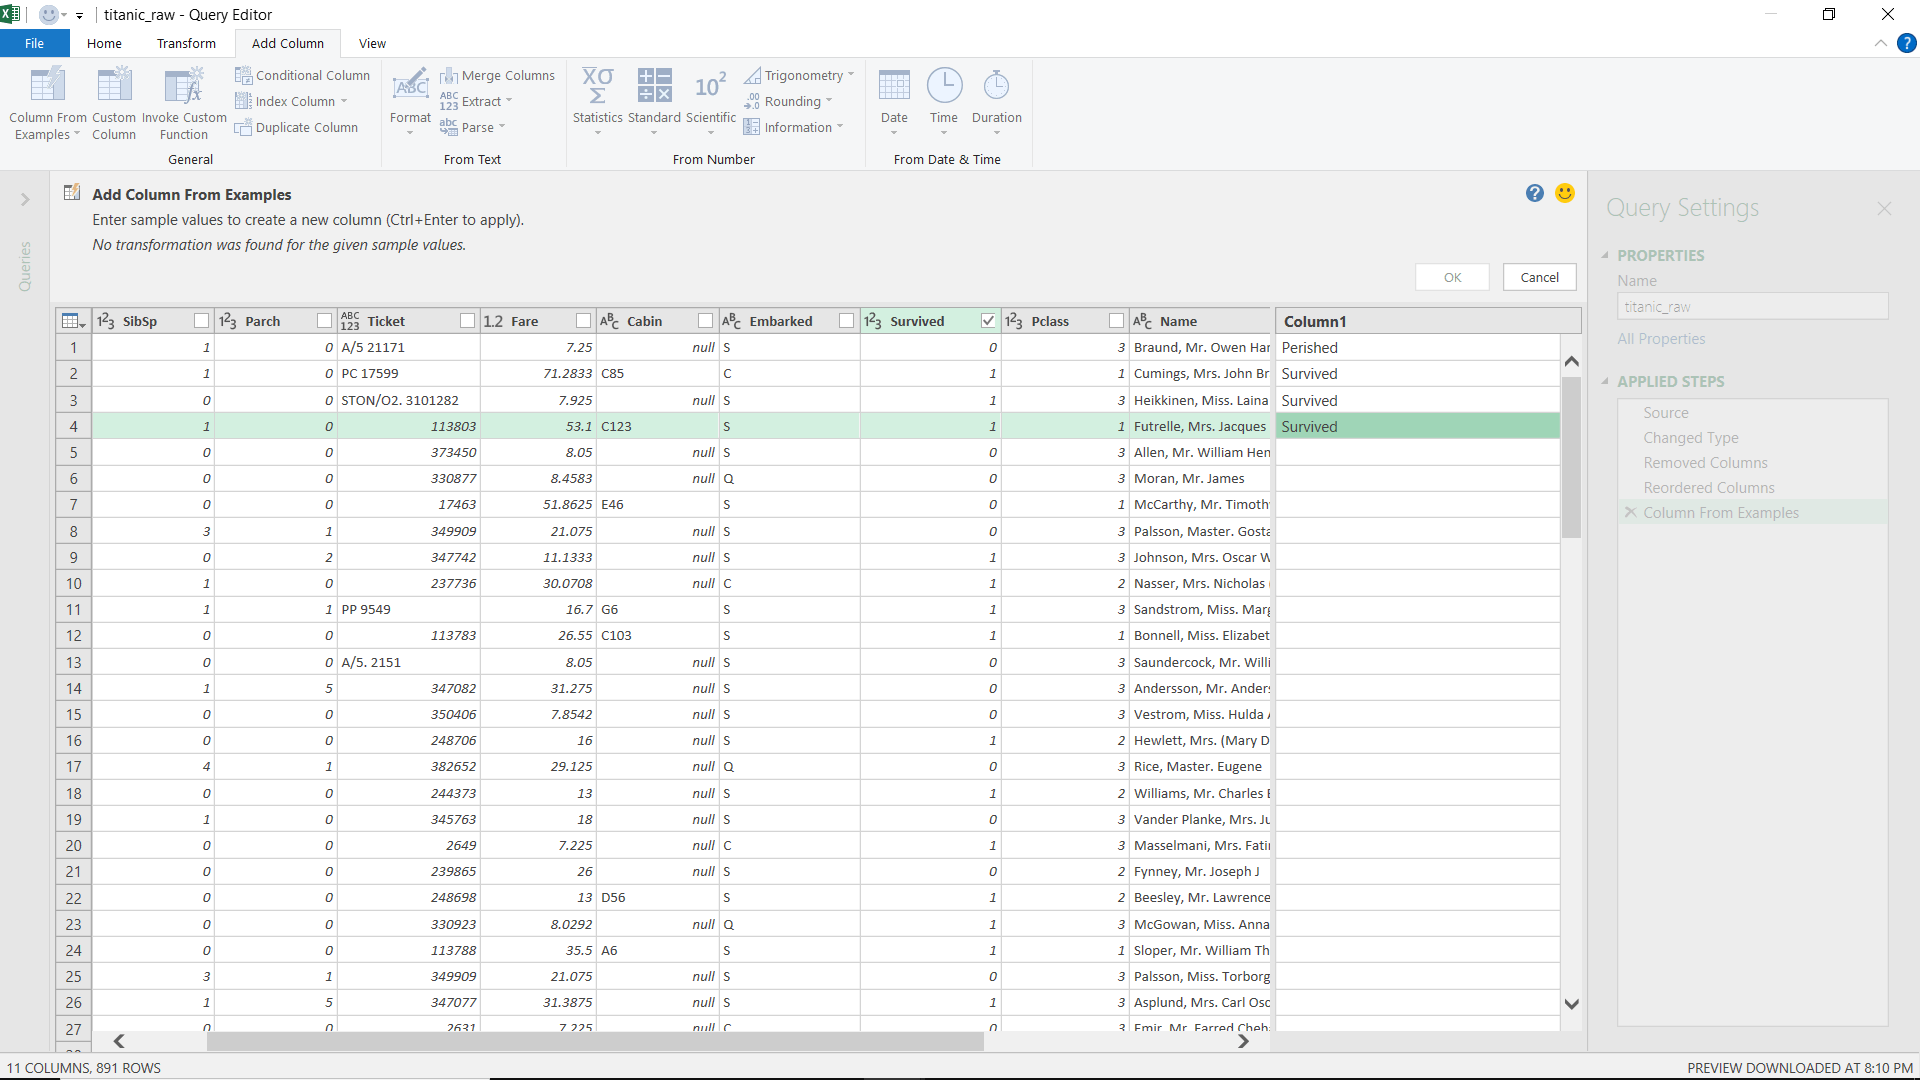1920x1080 pixels.
Task: Enable the Embarked column checkbox
Action: click(x=846, y=321)
